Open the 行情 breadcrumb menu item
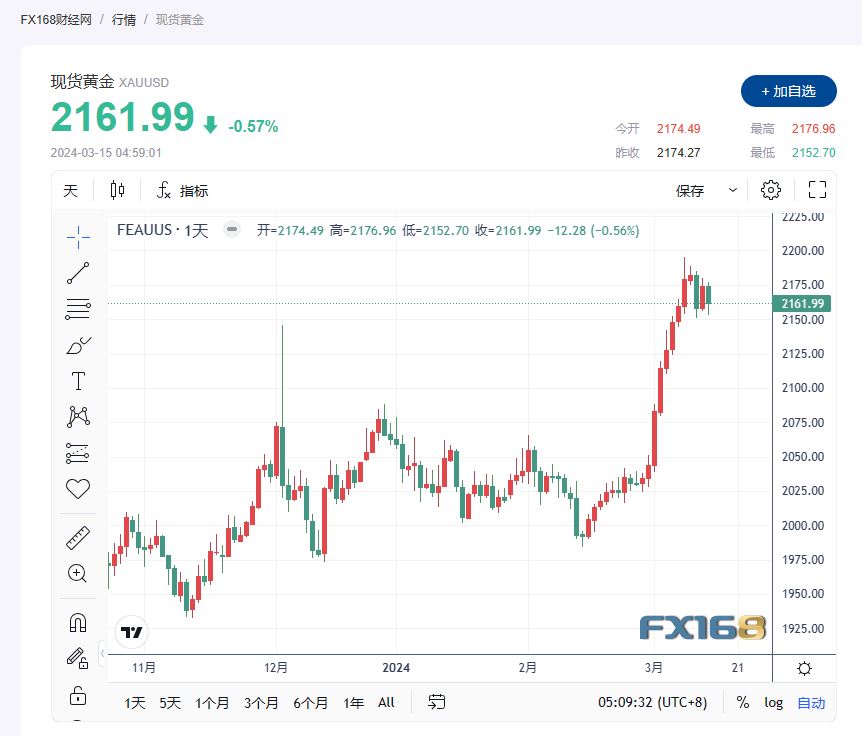 click(122, 19)
